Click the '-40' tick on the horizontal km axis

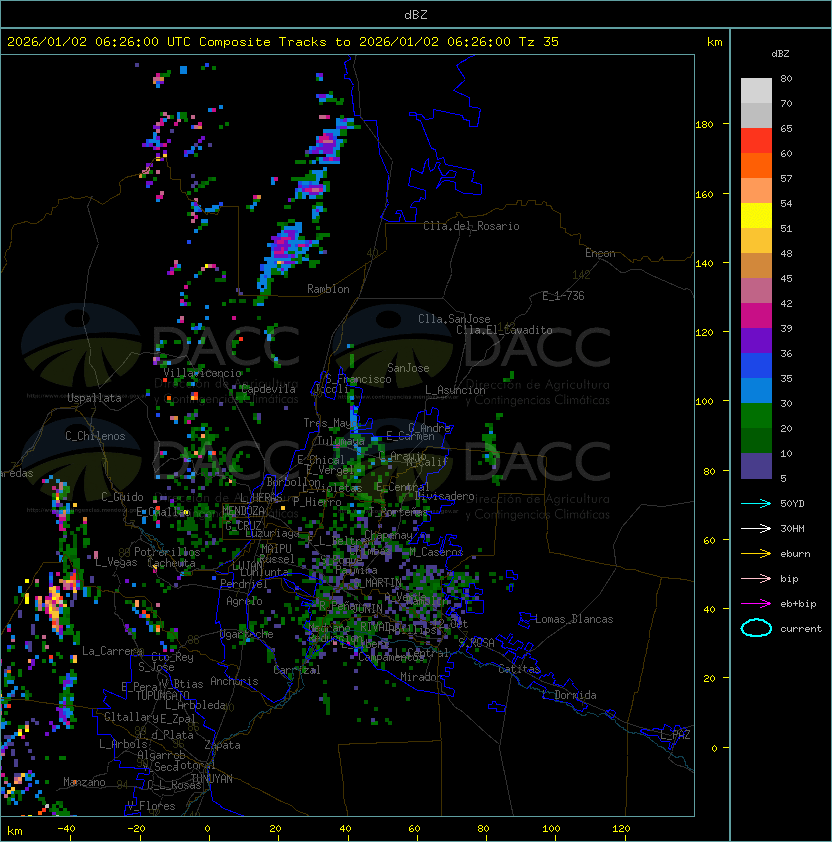point(66,829)
